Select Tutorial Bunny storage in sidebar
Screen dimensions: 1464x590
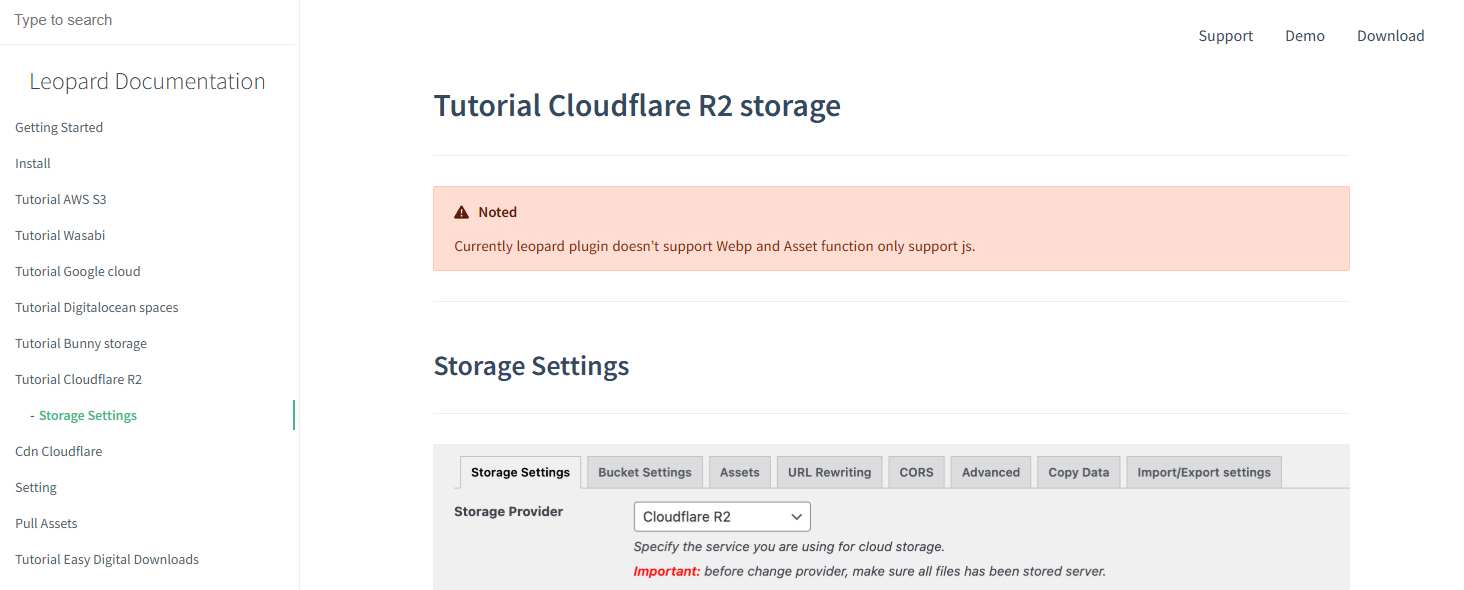81,344
